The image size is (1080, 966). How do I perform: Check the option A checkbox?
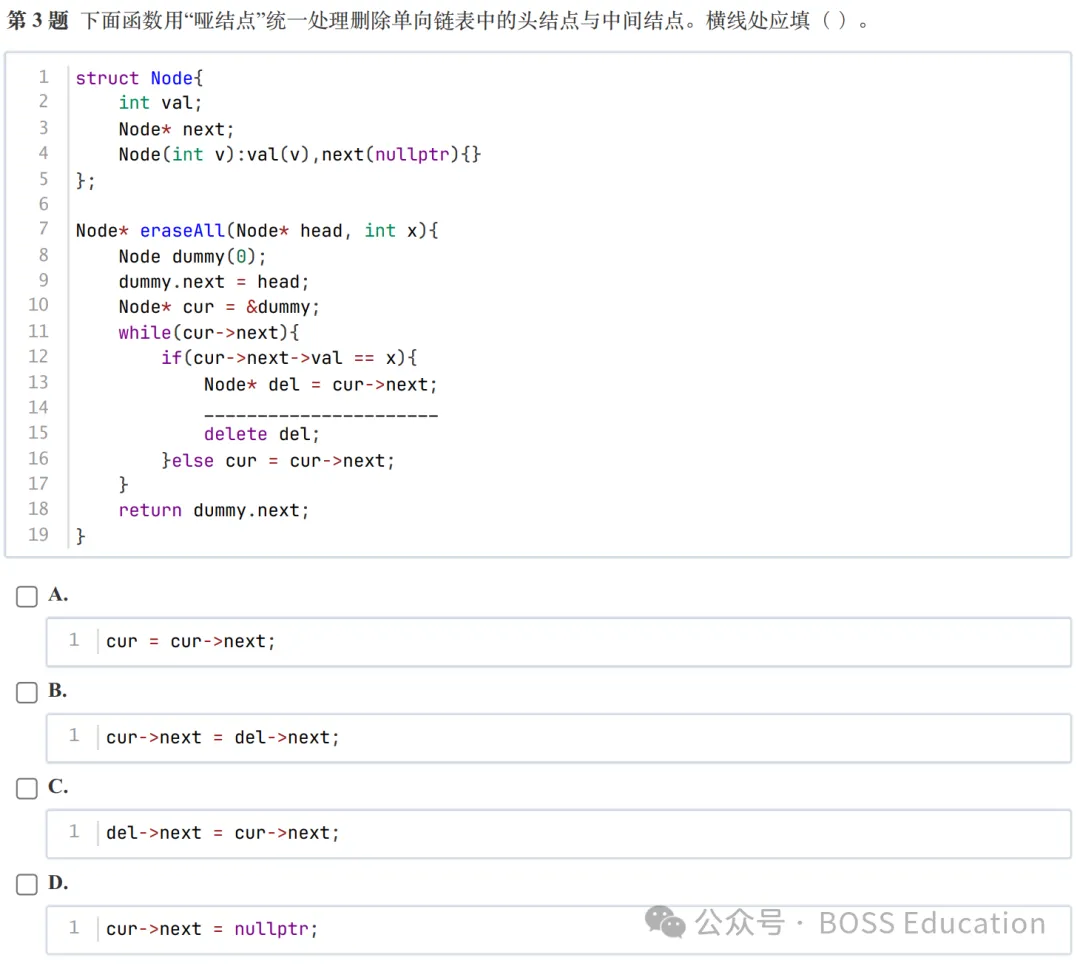pos(27,596)
